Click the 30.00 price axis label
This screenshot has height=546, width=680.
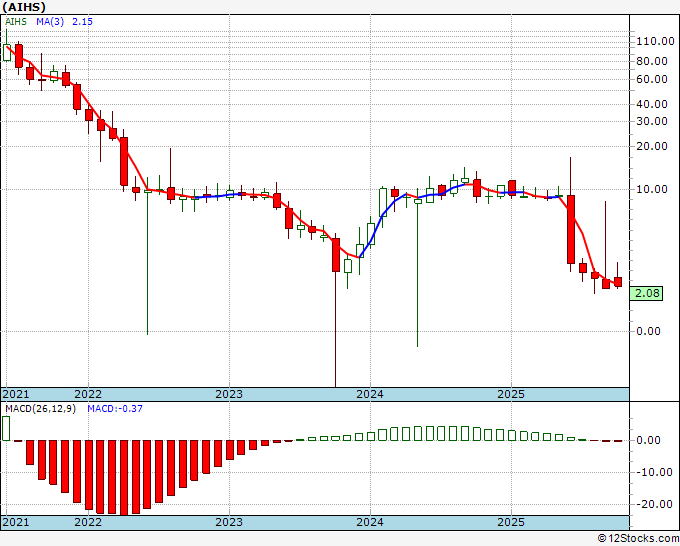tap(652, 121)
